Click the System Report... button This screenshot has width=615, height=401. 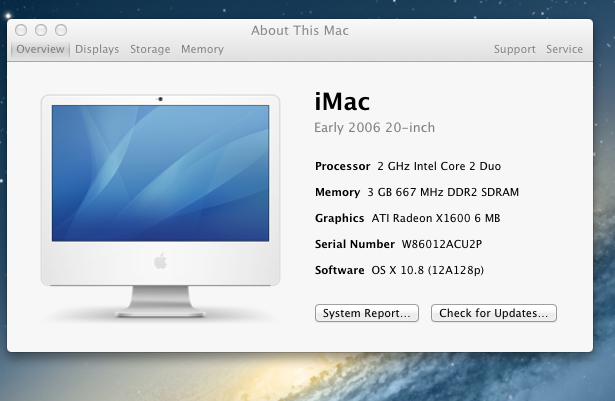(367, 313)
